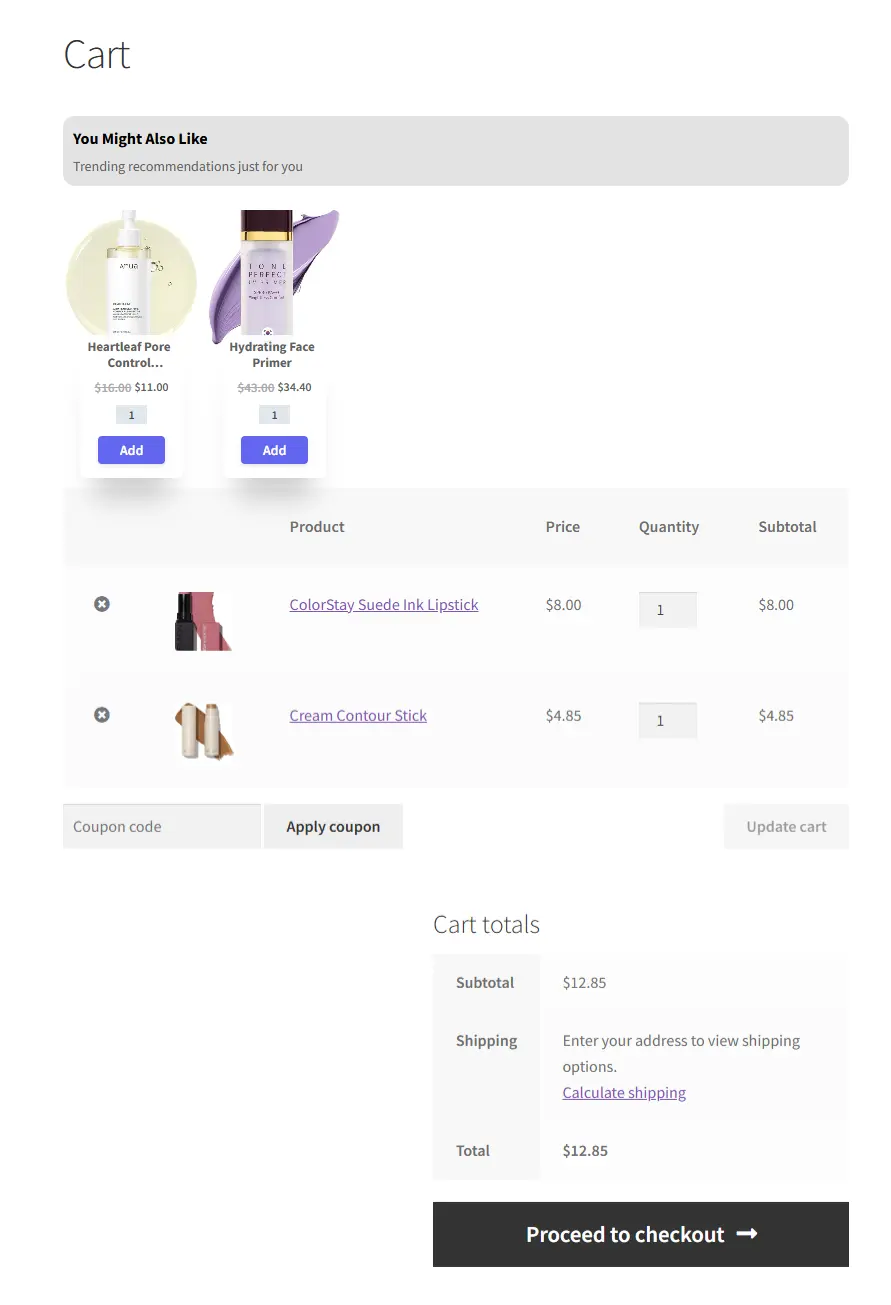
Task: Open Calculate shipping link
Action: (x=624, y=1093)
